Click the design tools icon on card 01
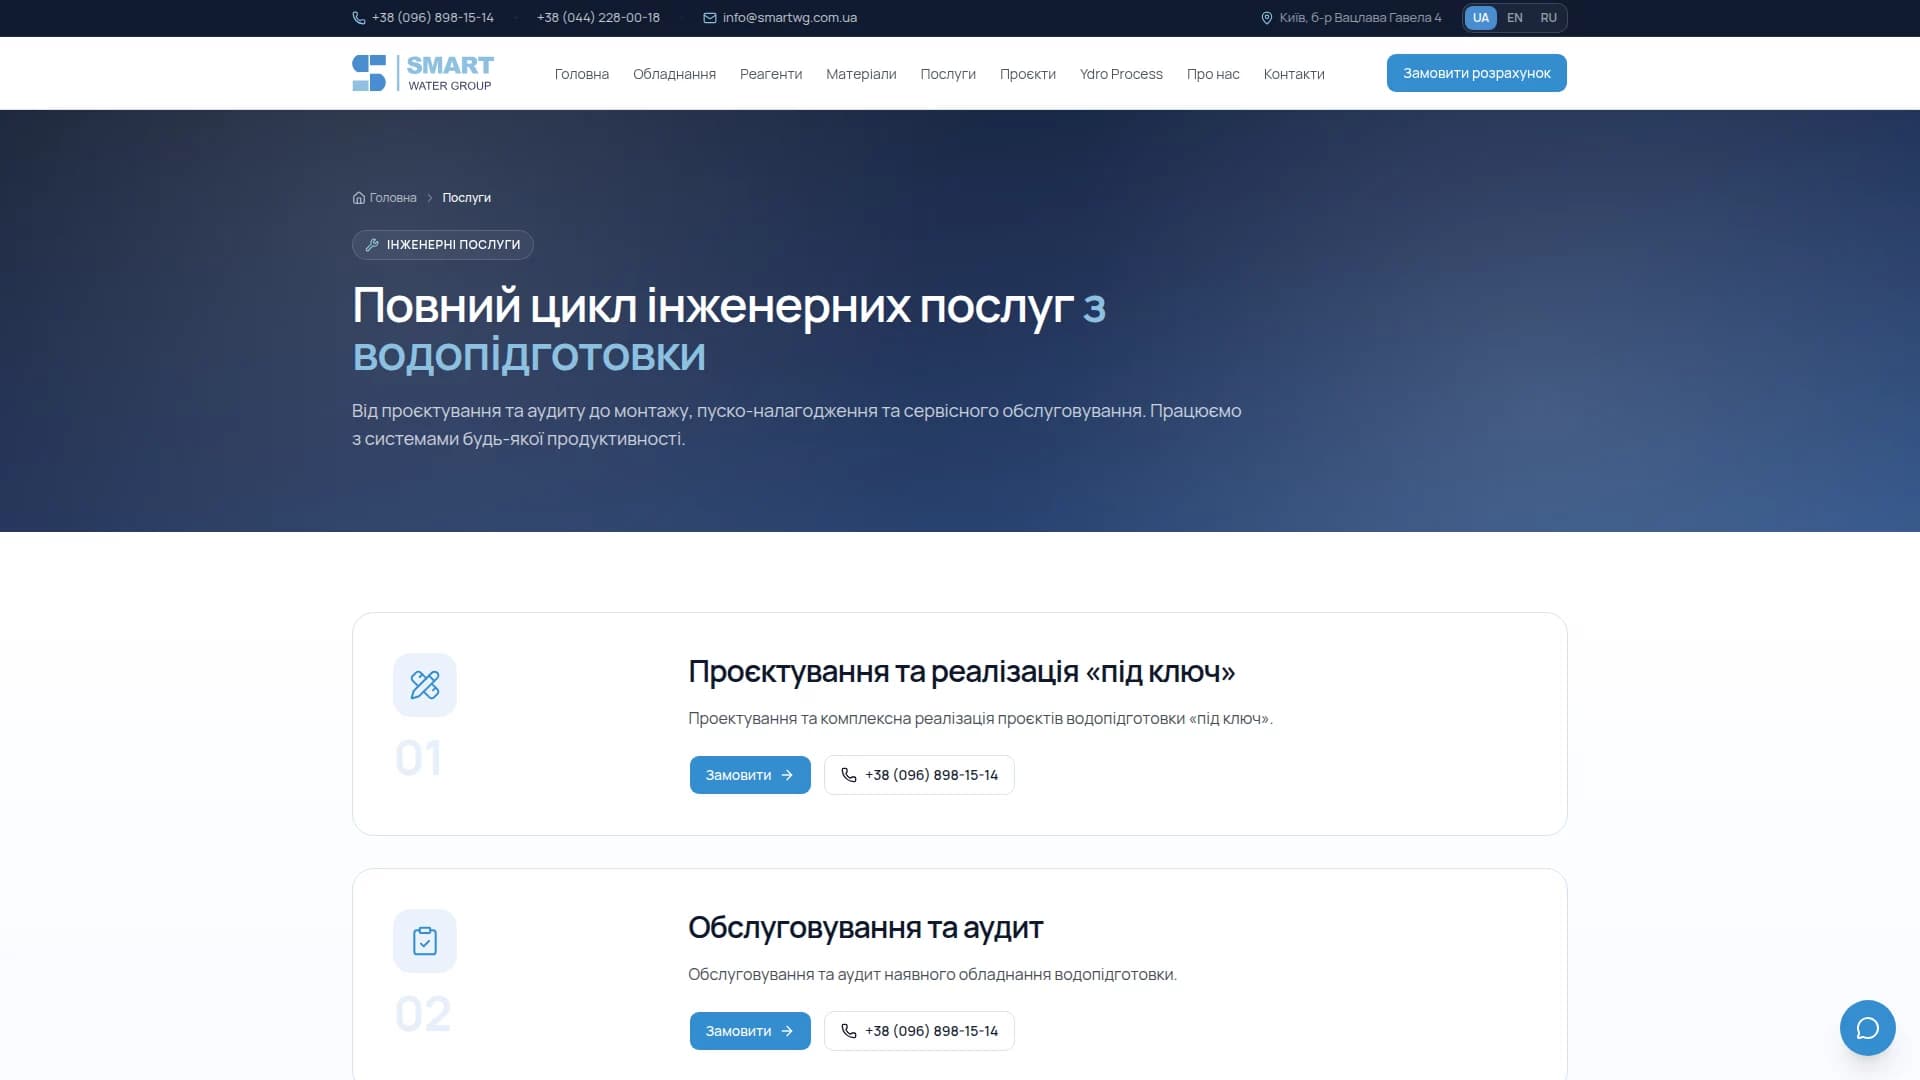This screenshot has height=1080, width=1920. point(425,685)
